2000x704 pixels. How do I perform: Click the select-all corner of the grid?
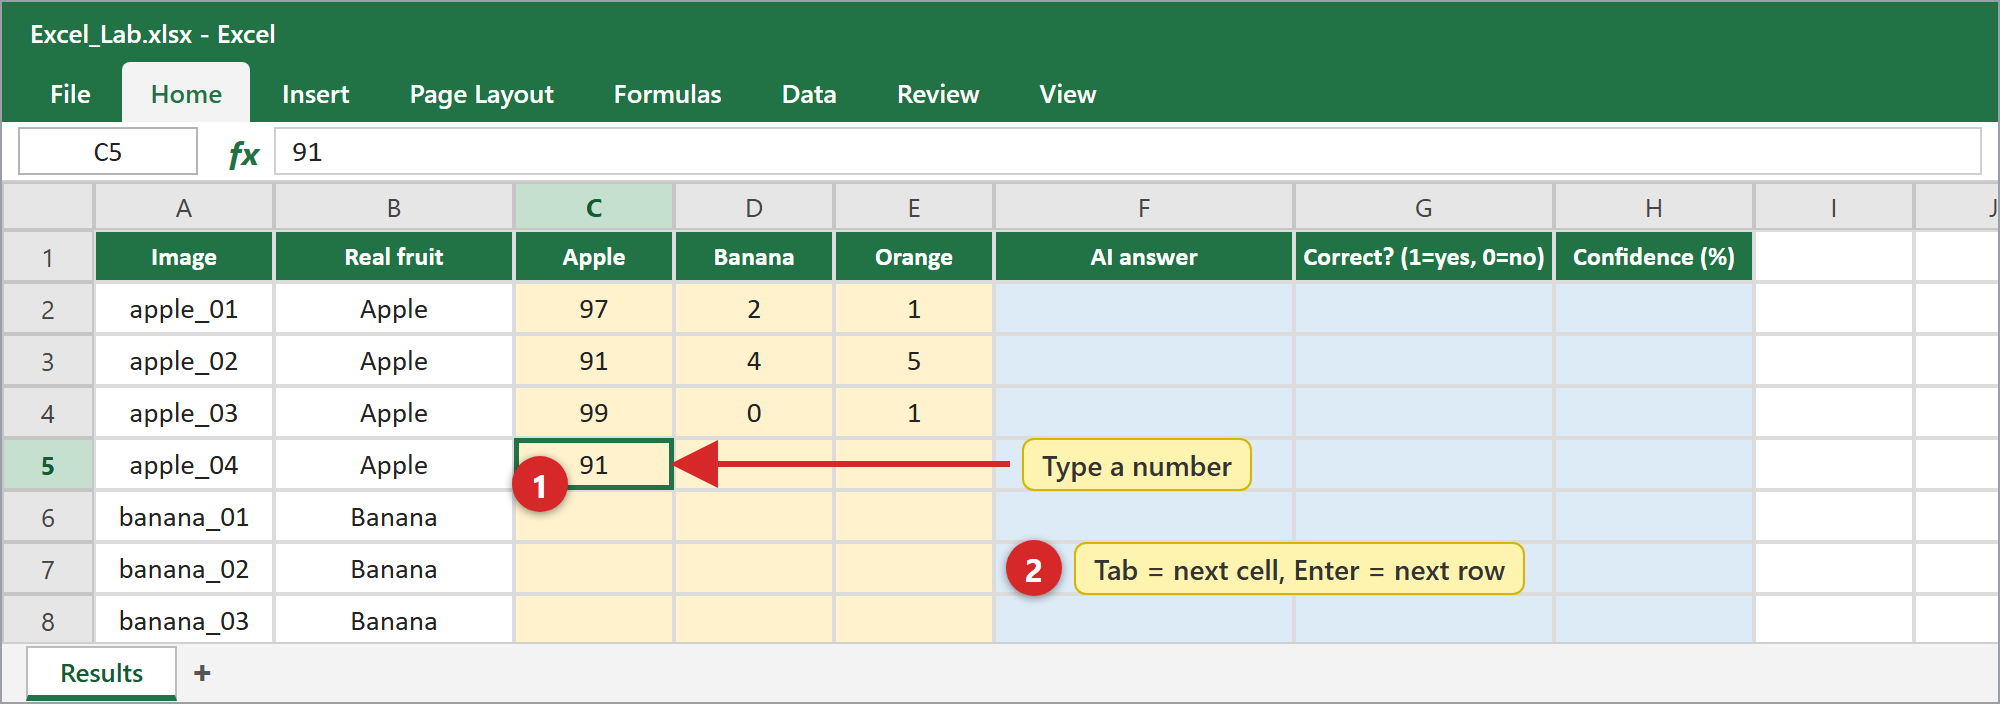coord(48,207)
